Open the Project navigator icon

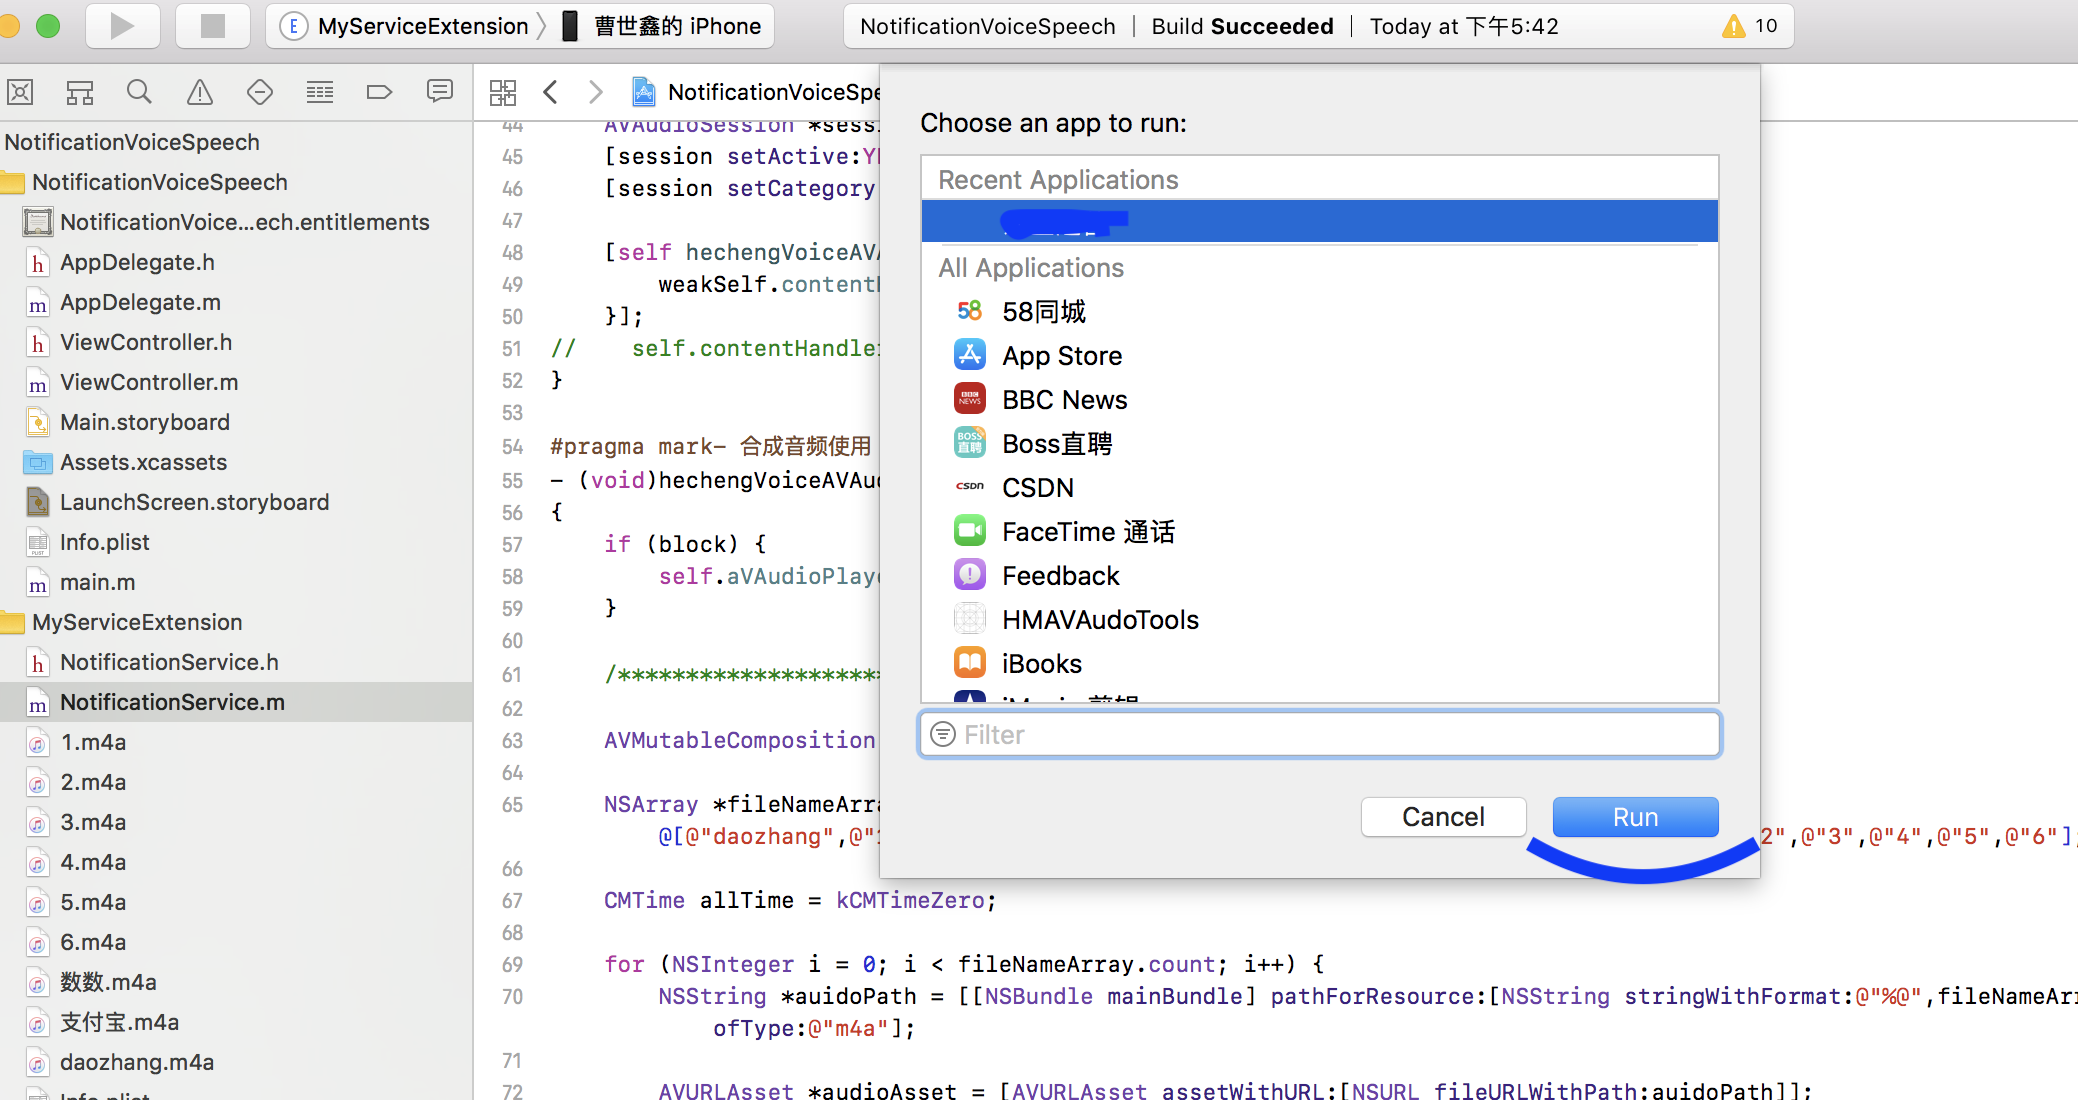pos(20,93)
